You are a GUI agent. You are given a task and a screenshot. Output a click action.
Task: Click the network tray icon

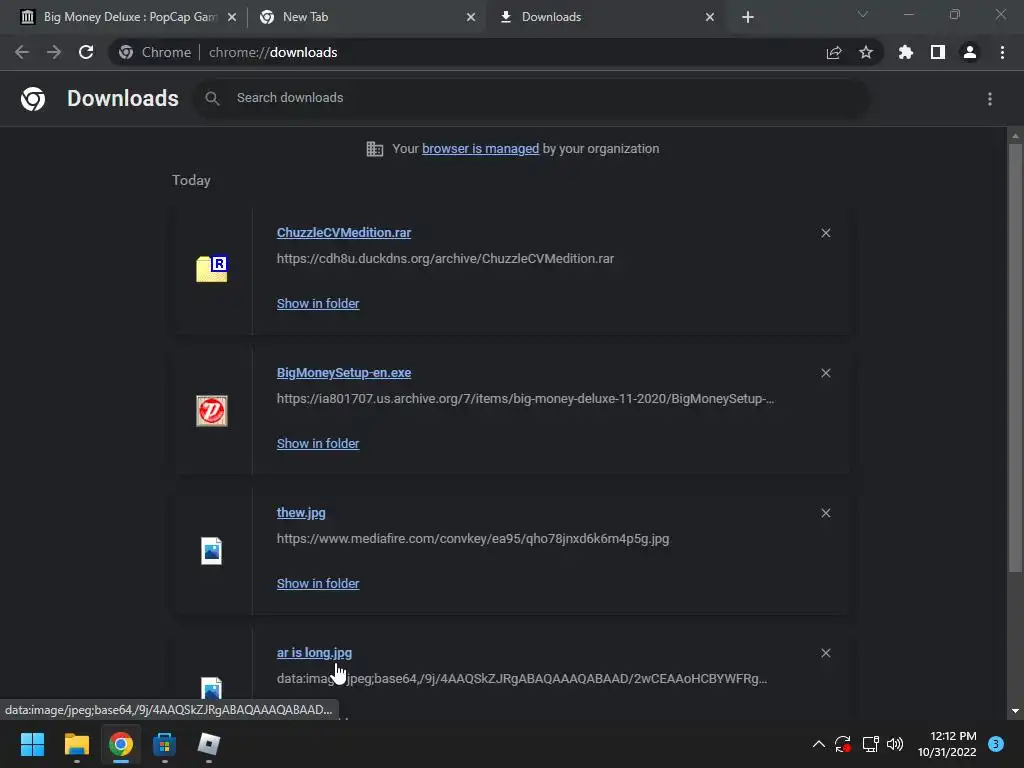tap(870, 744)
